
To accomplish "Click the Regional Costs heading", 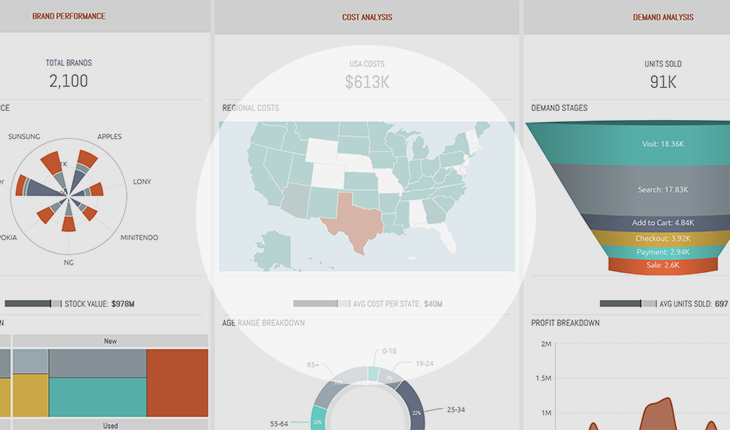I will click(250, 108).
